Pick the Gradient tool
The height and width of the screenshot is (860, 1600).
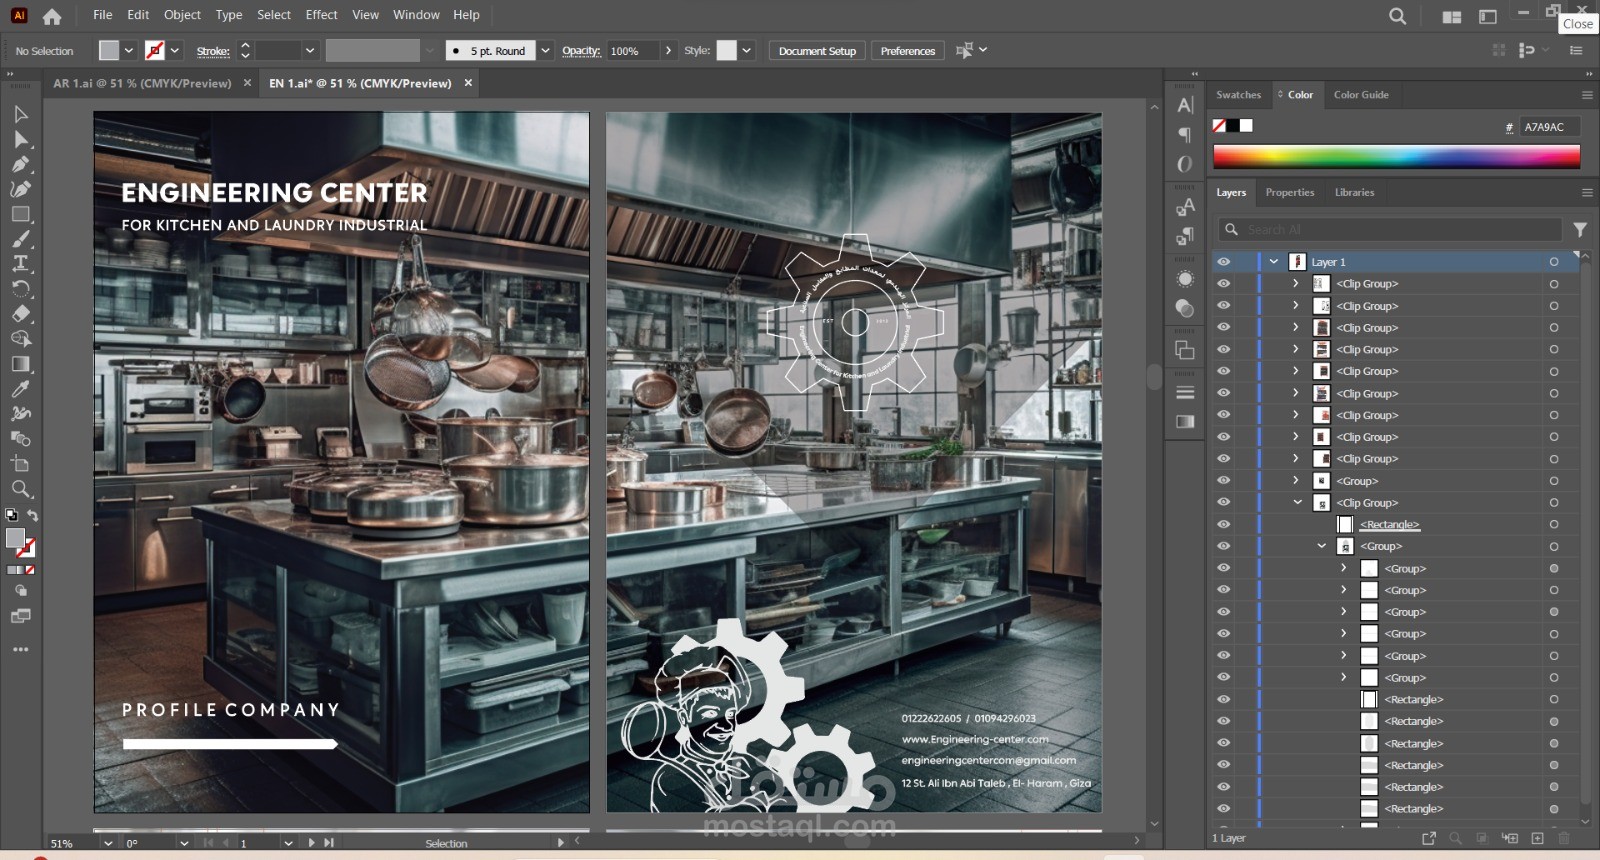pos(21,364)
